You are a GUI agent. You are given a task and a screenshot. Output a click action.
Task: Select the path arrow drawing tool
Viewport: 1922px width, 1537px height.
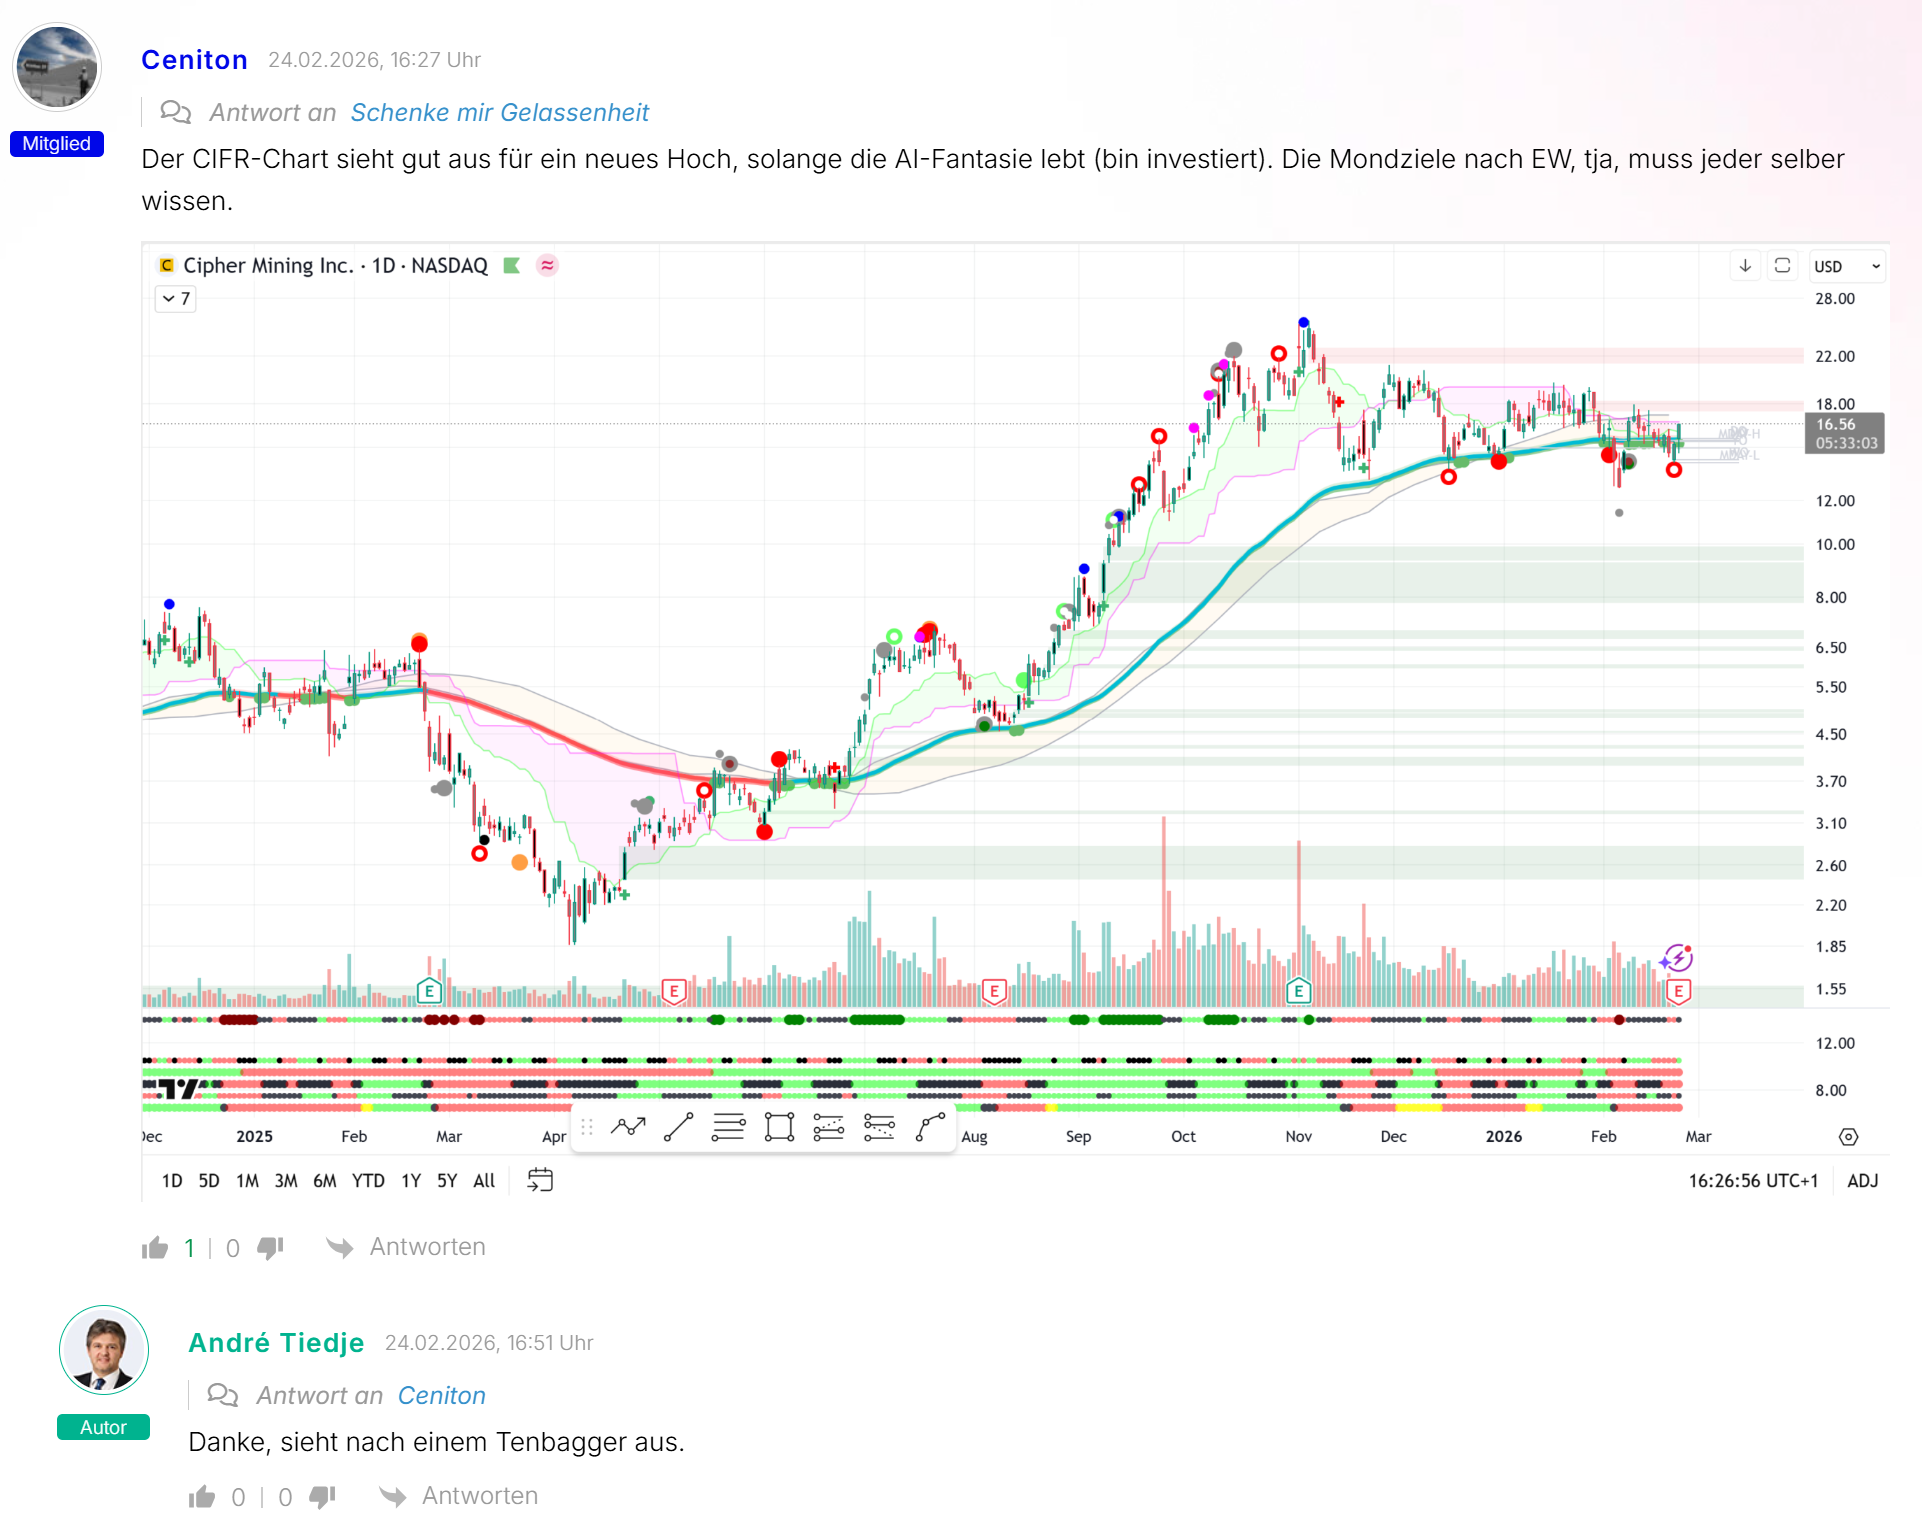coord(628,1127)
